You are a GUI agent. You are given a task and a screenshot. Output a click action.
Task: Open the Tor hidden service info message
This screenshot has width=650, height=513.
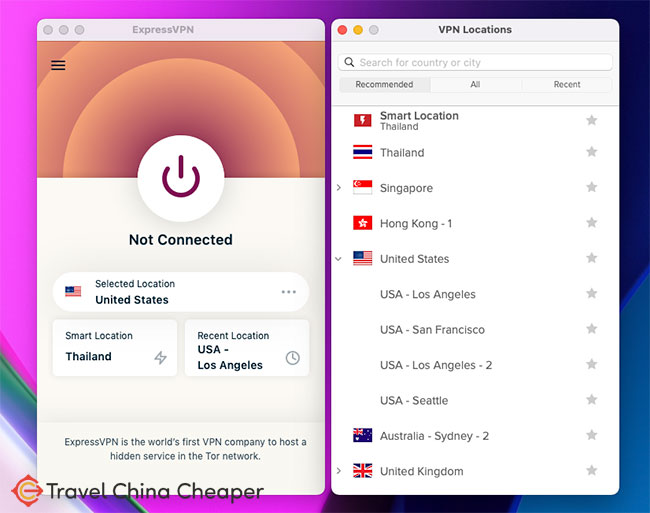pos(185,449)
